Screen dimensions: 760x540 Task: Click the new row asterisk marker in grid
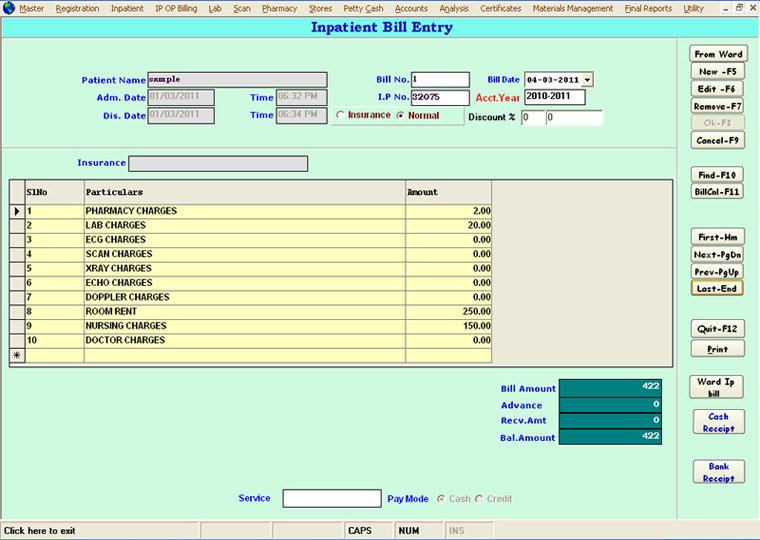[17, 355]
